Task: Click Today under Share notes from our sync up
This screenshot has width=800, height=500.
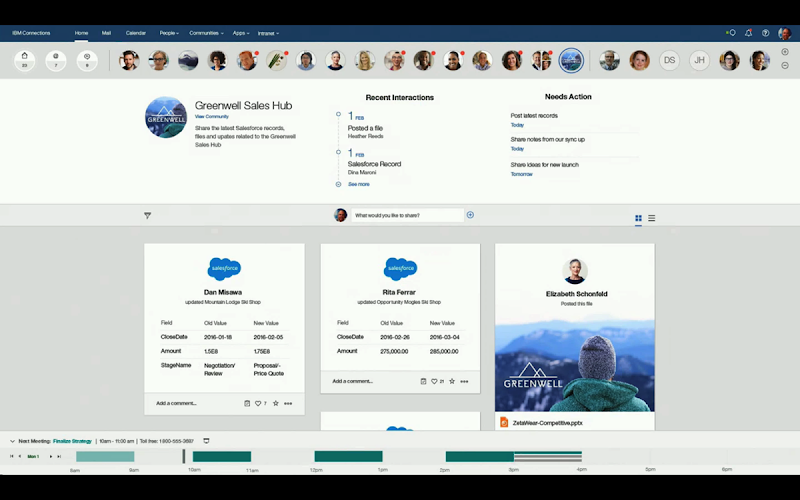Action: (517, 149)
